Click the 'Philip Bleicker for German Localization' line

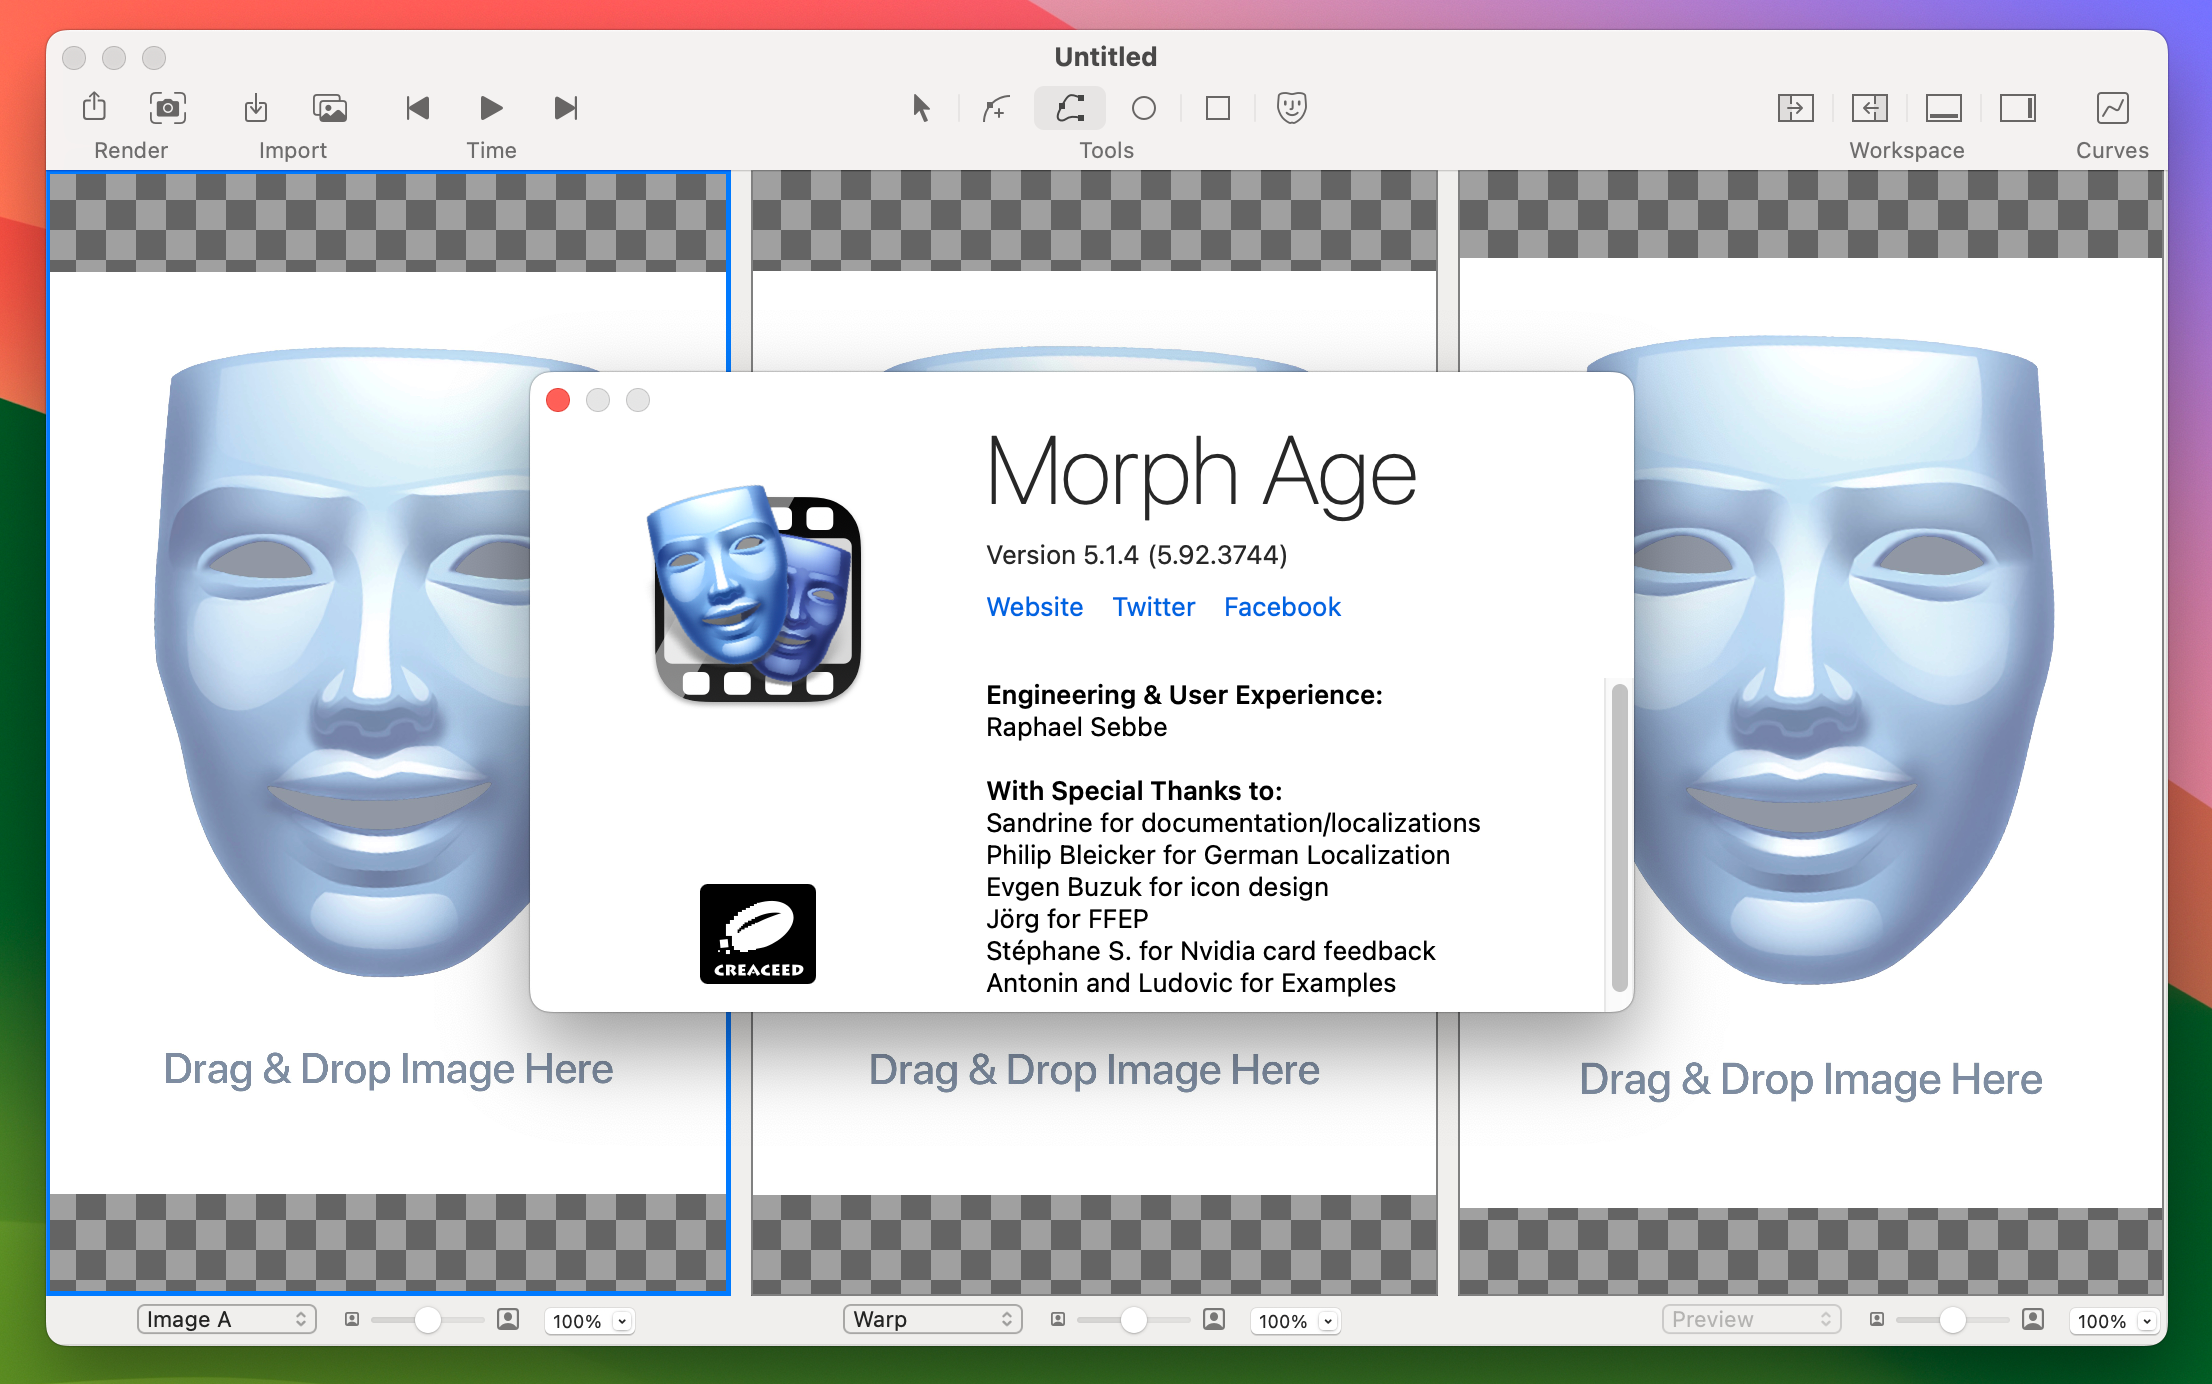click(x=1218, y=855)
